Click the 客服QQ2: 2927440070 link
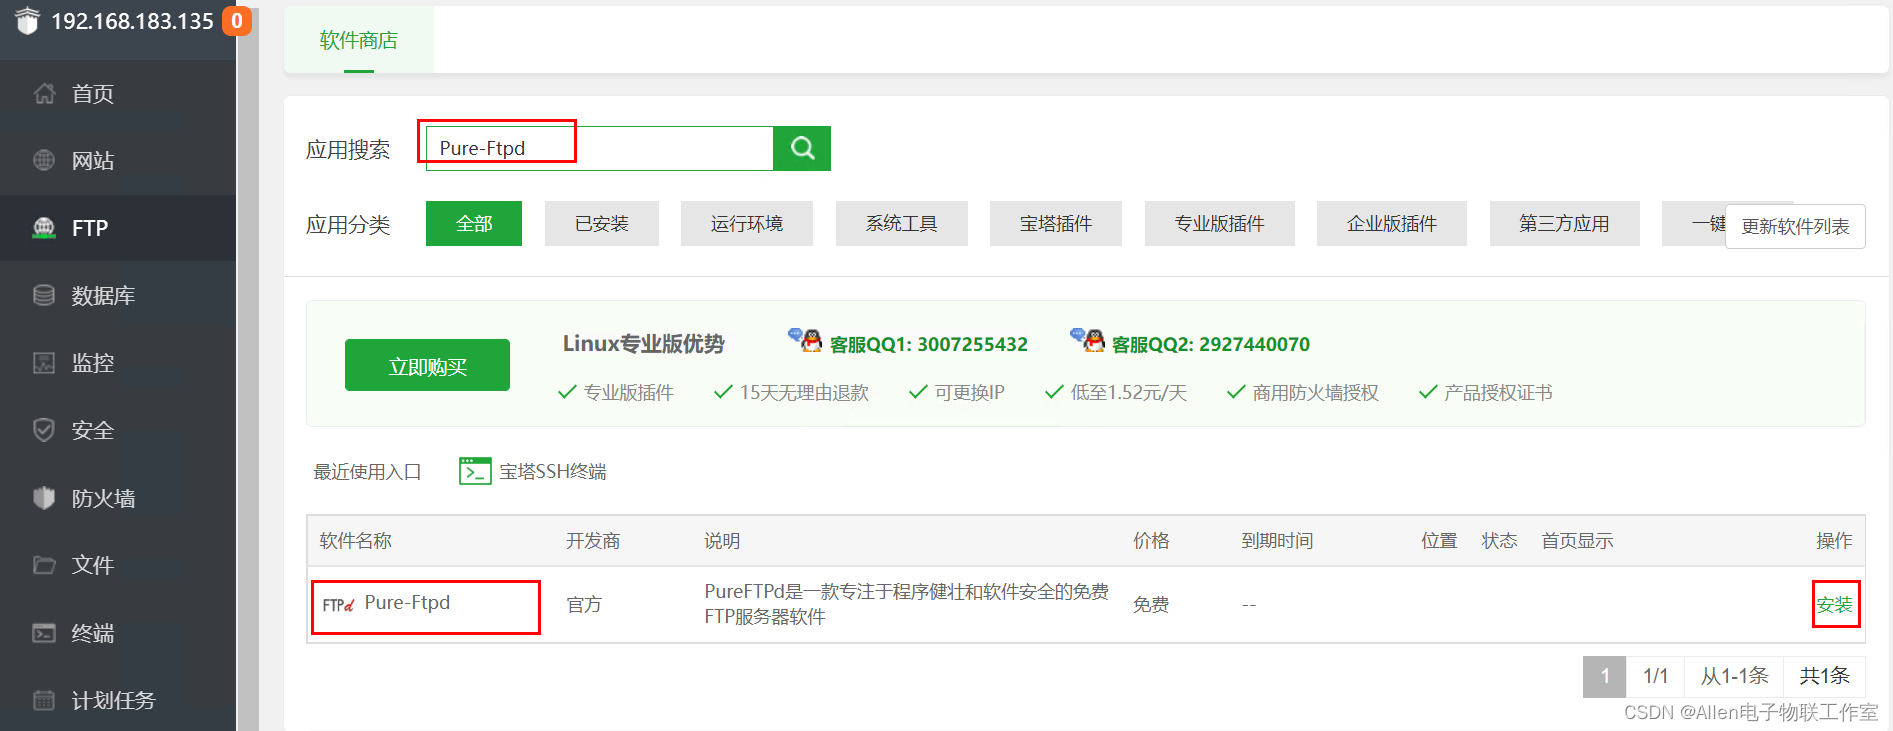 click(1211, 344)
